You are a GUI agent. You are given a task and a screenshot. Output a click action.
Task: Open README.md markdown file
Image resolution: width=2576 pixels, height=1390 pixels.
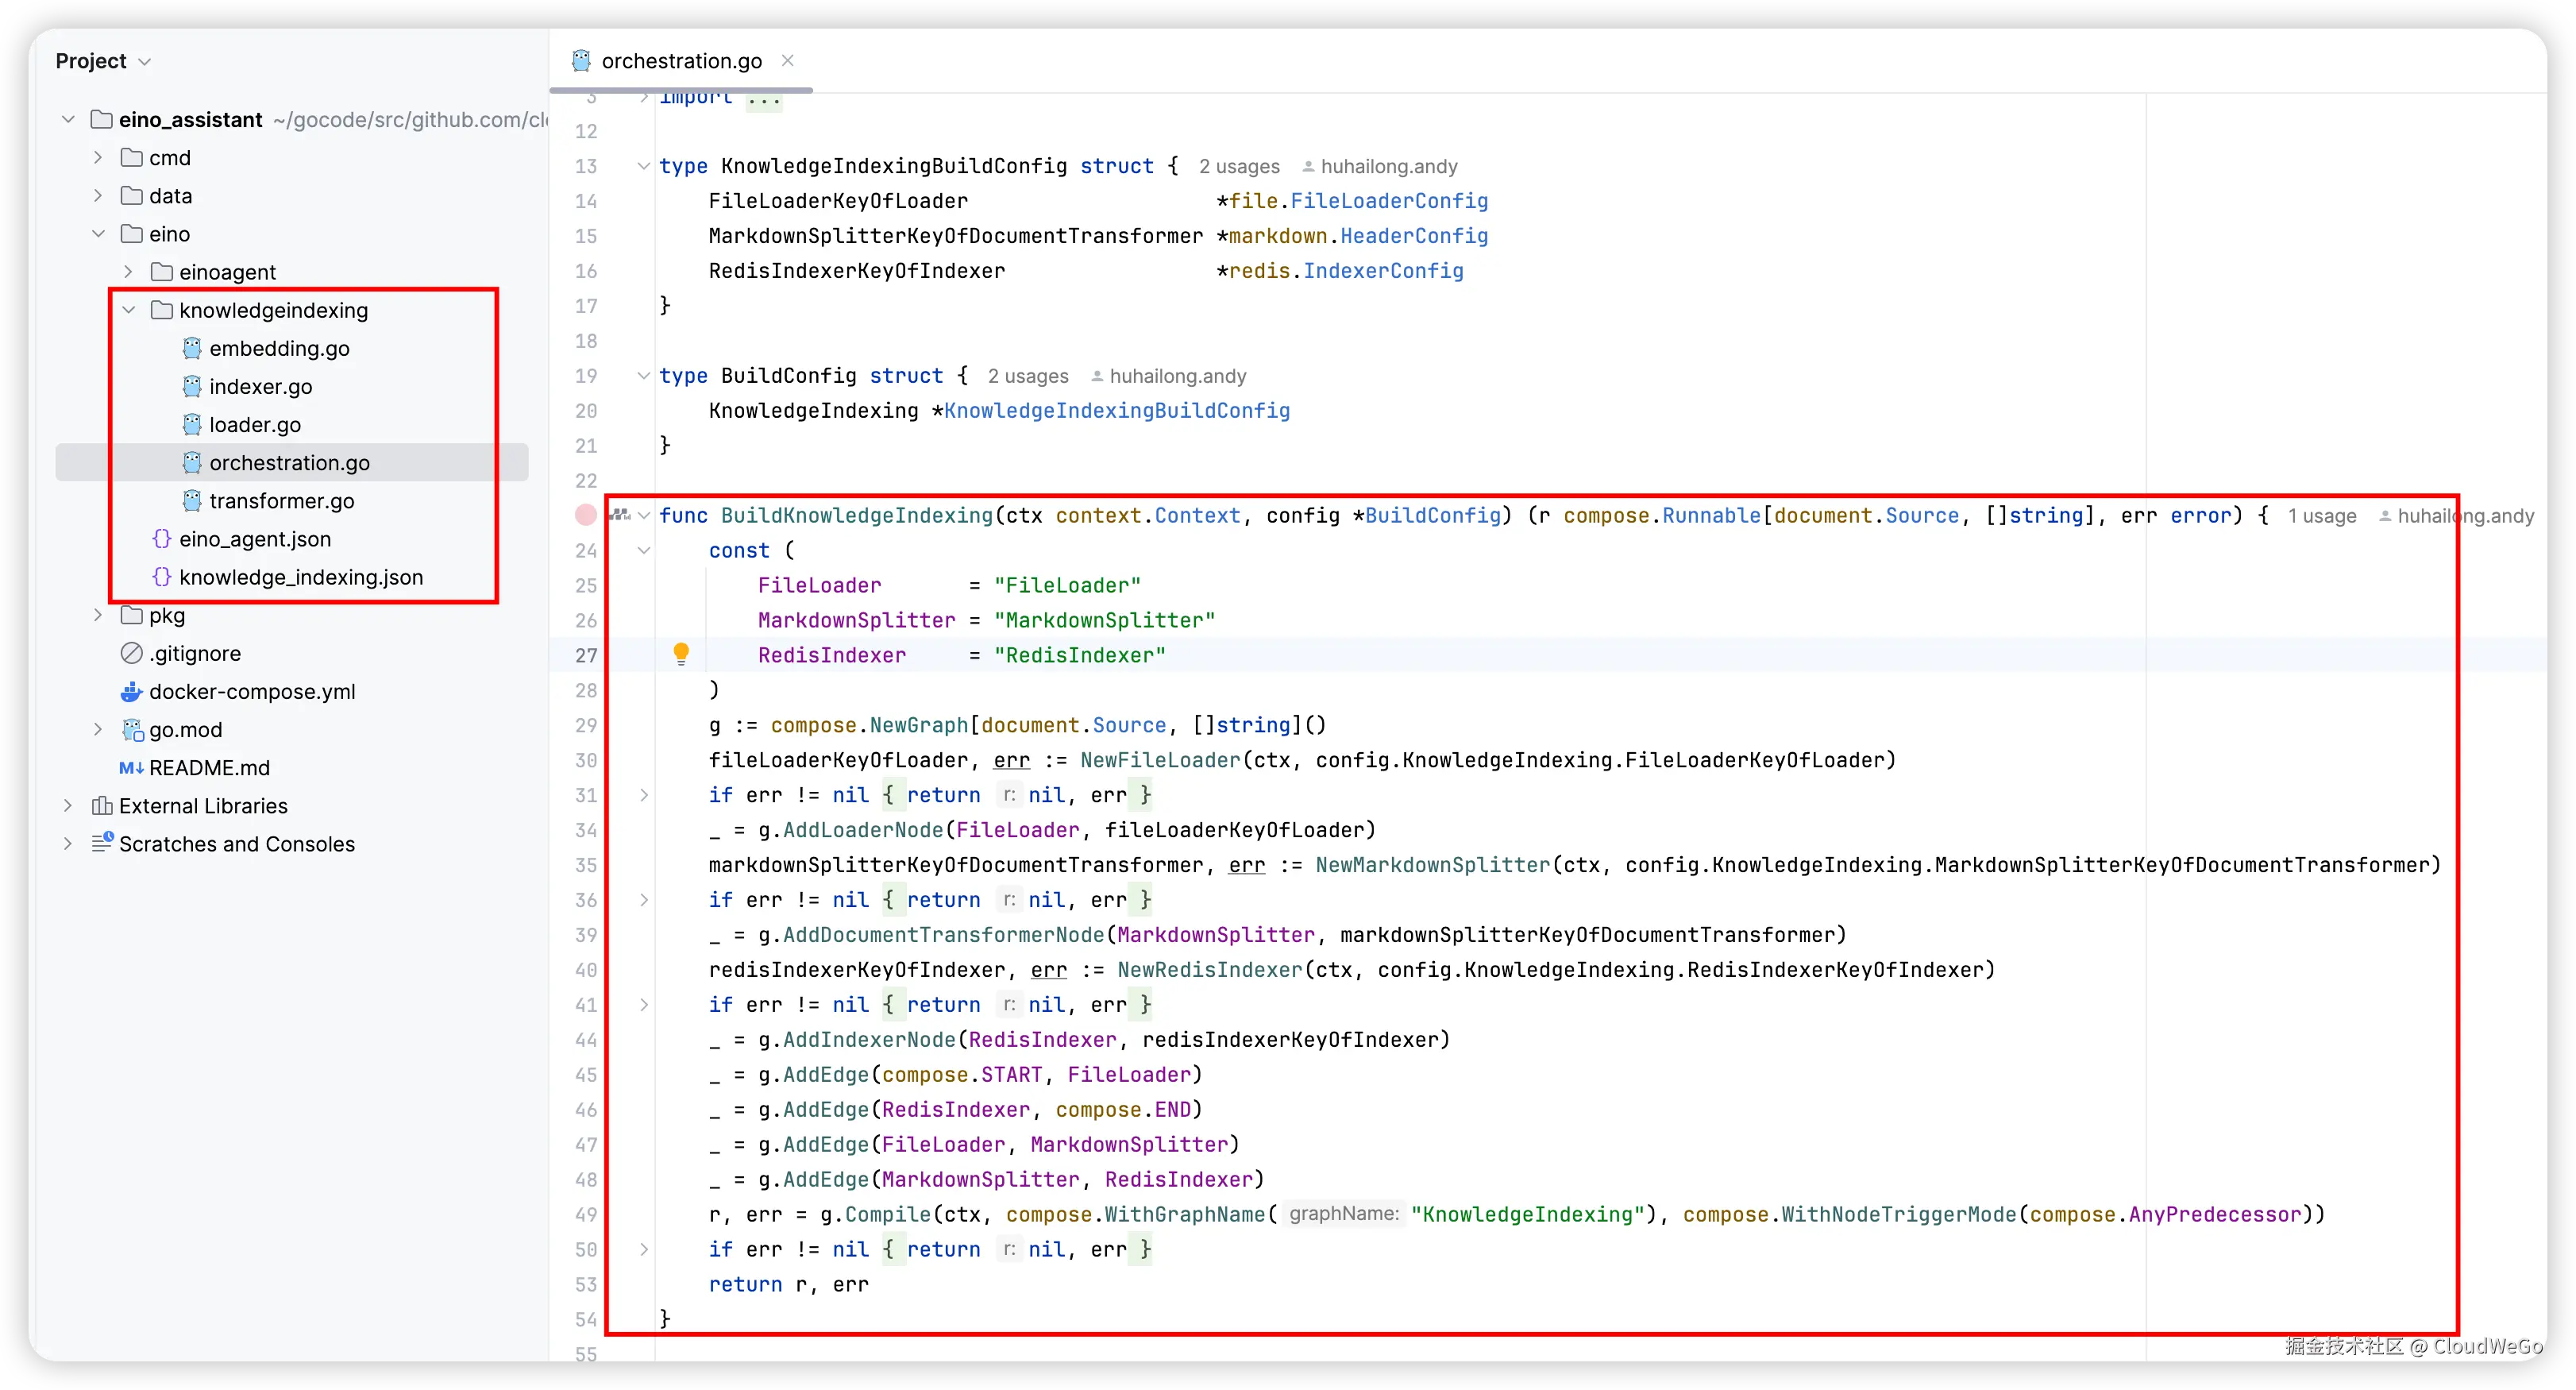coord(209,768)
